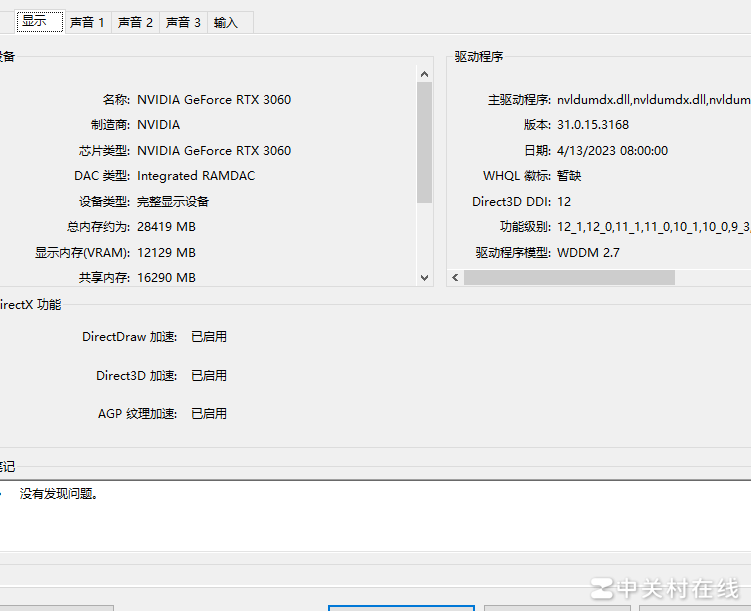Click the 没有发现问题 notes text area
Viewport: 751px width, 611px height.
pyautogui.click(x=60, y=494)
